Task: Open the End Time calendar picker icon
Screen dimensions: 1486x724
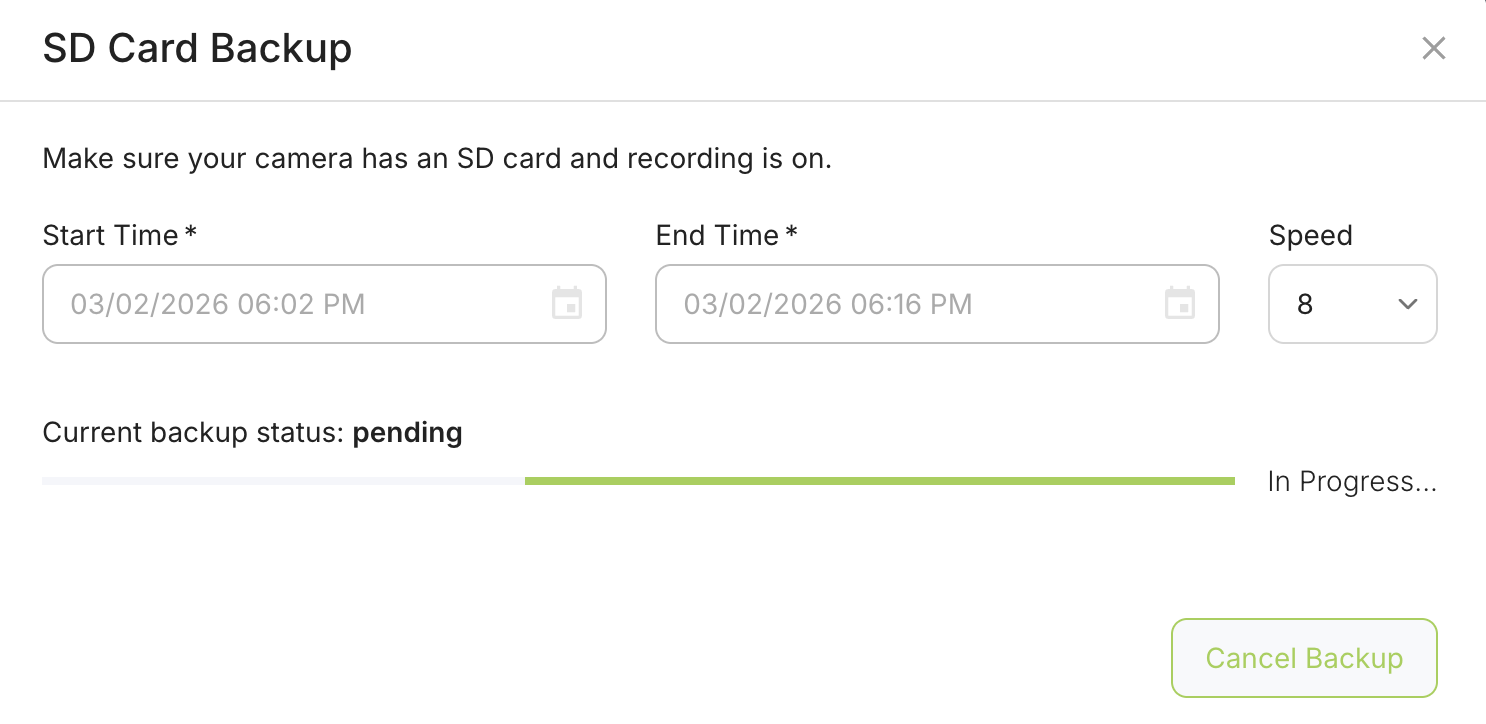Action: pos(1180,303)
